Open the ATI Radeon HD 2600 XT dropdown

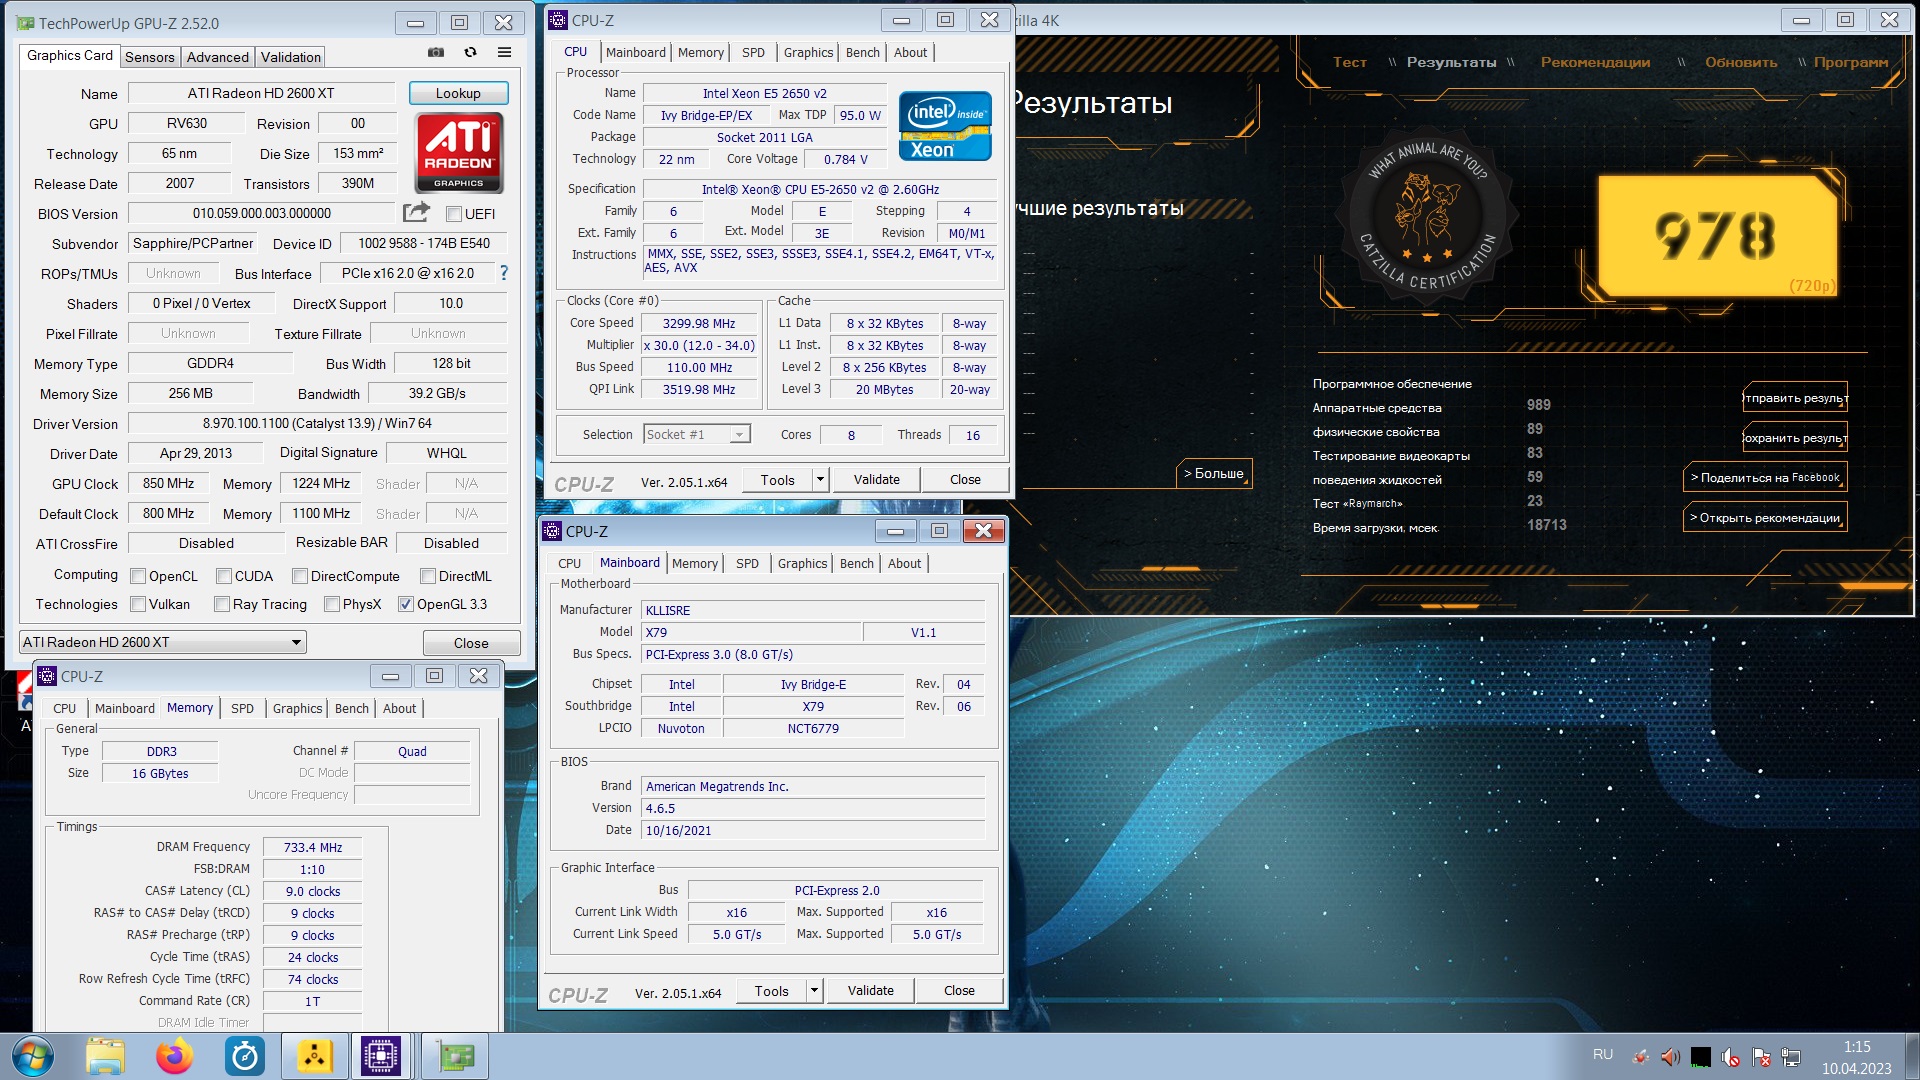click(163, 642)
